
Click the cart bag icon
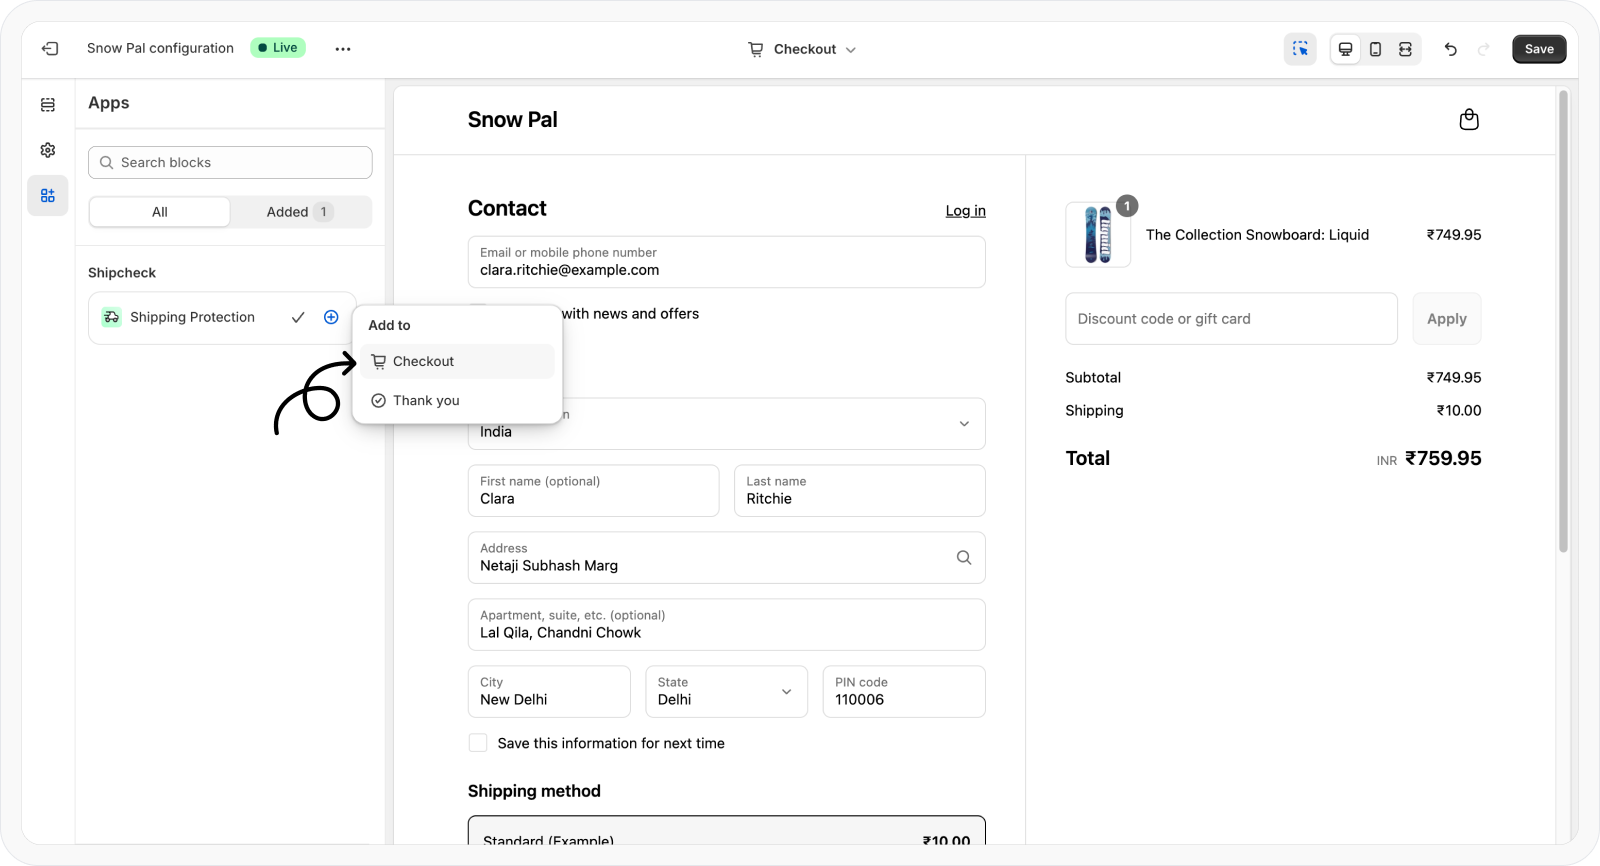pos(1468,120)
